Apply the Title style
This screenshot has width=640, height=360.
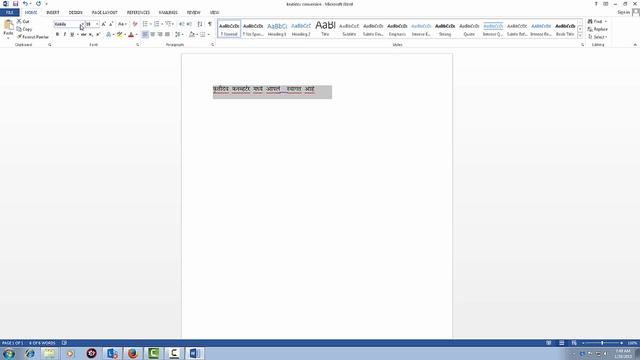click(325, 29)
